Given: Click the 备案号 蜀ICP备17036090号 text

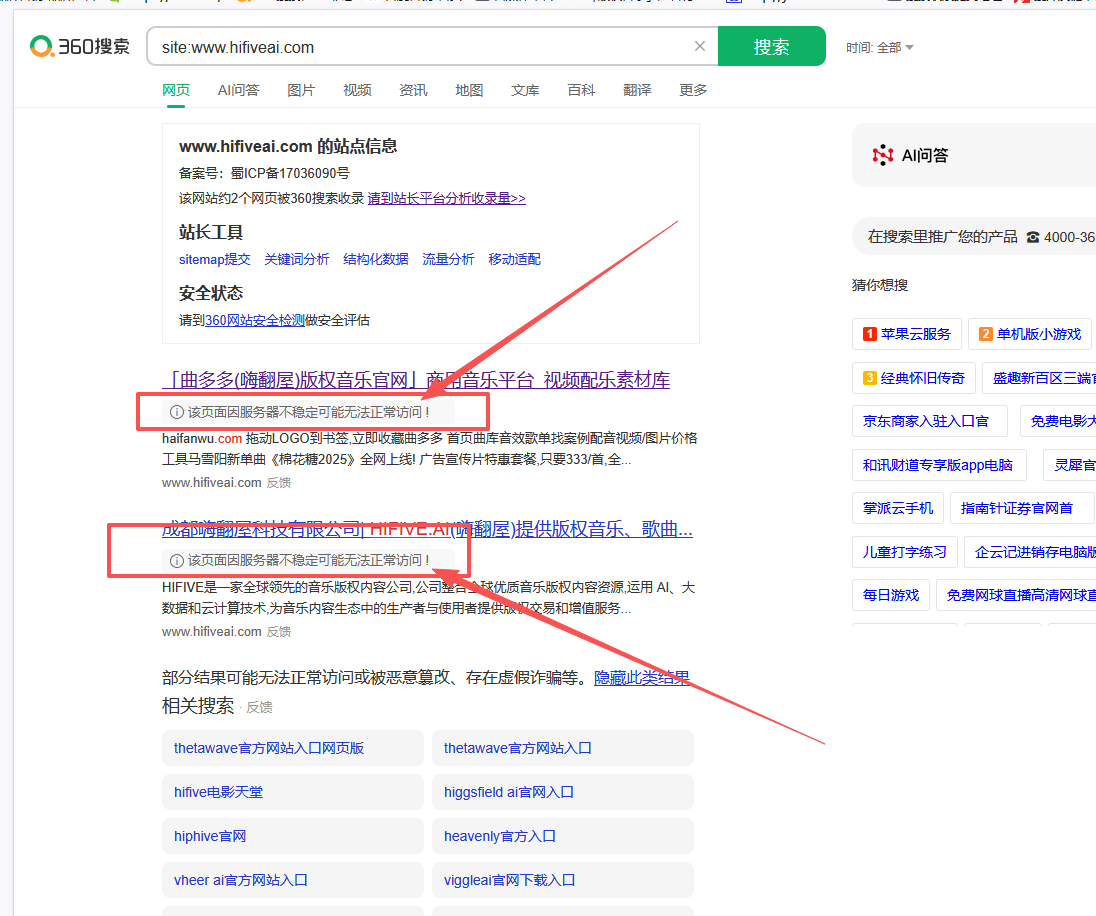Looking at the screenshot, I should (x=264, y=173).
